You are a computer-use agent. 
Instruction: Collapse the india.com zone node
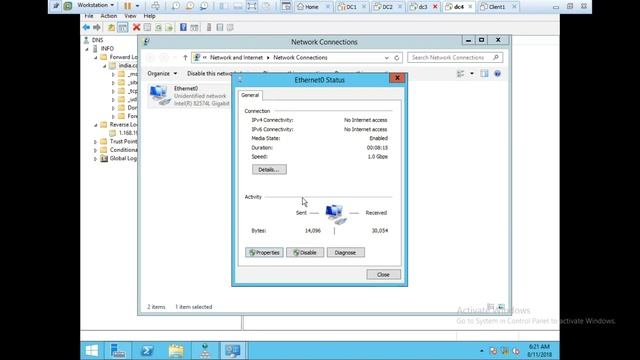pos(104,66)
